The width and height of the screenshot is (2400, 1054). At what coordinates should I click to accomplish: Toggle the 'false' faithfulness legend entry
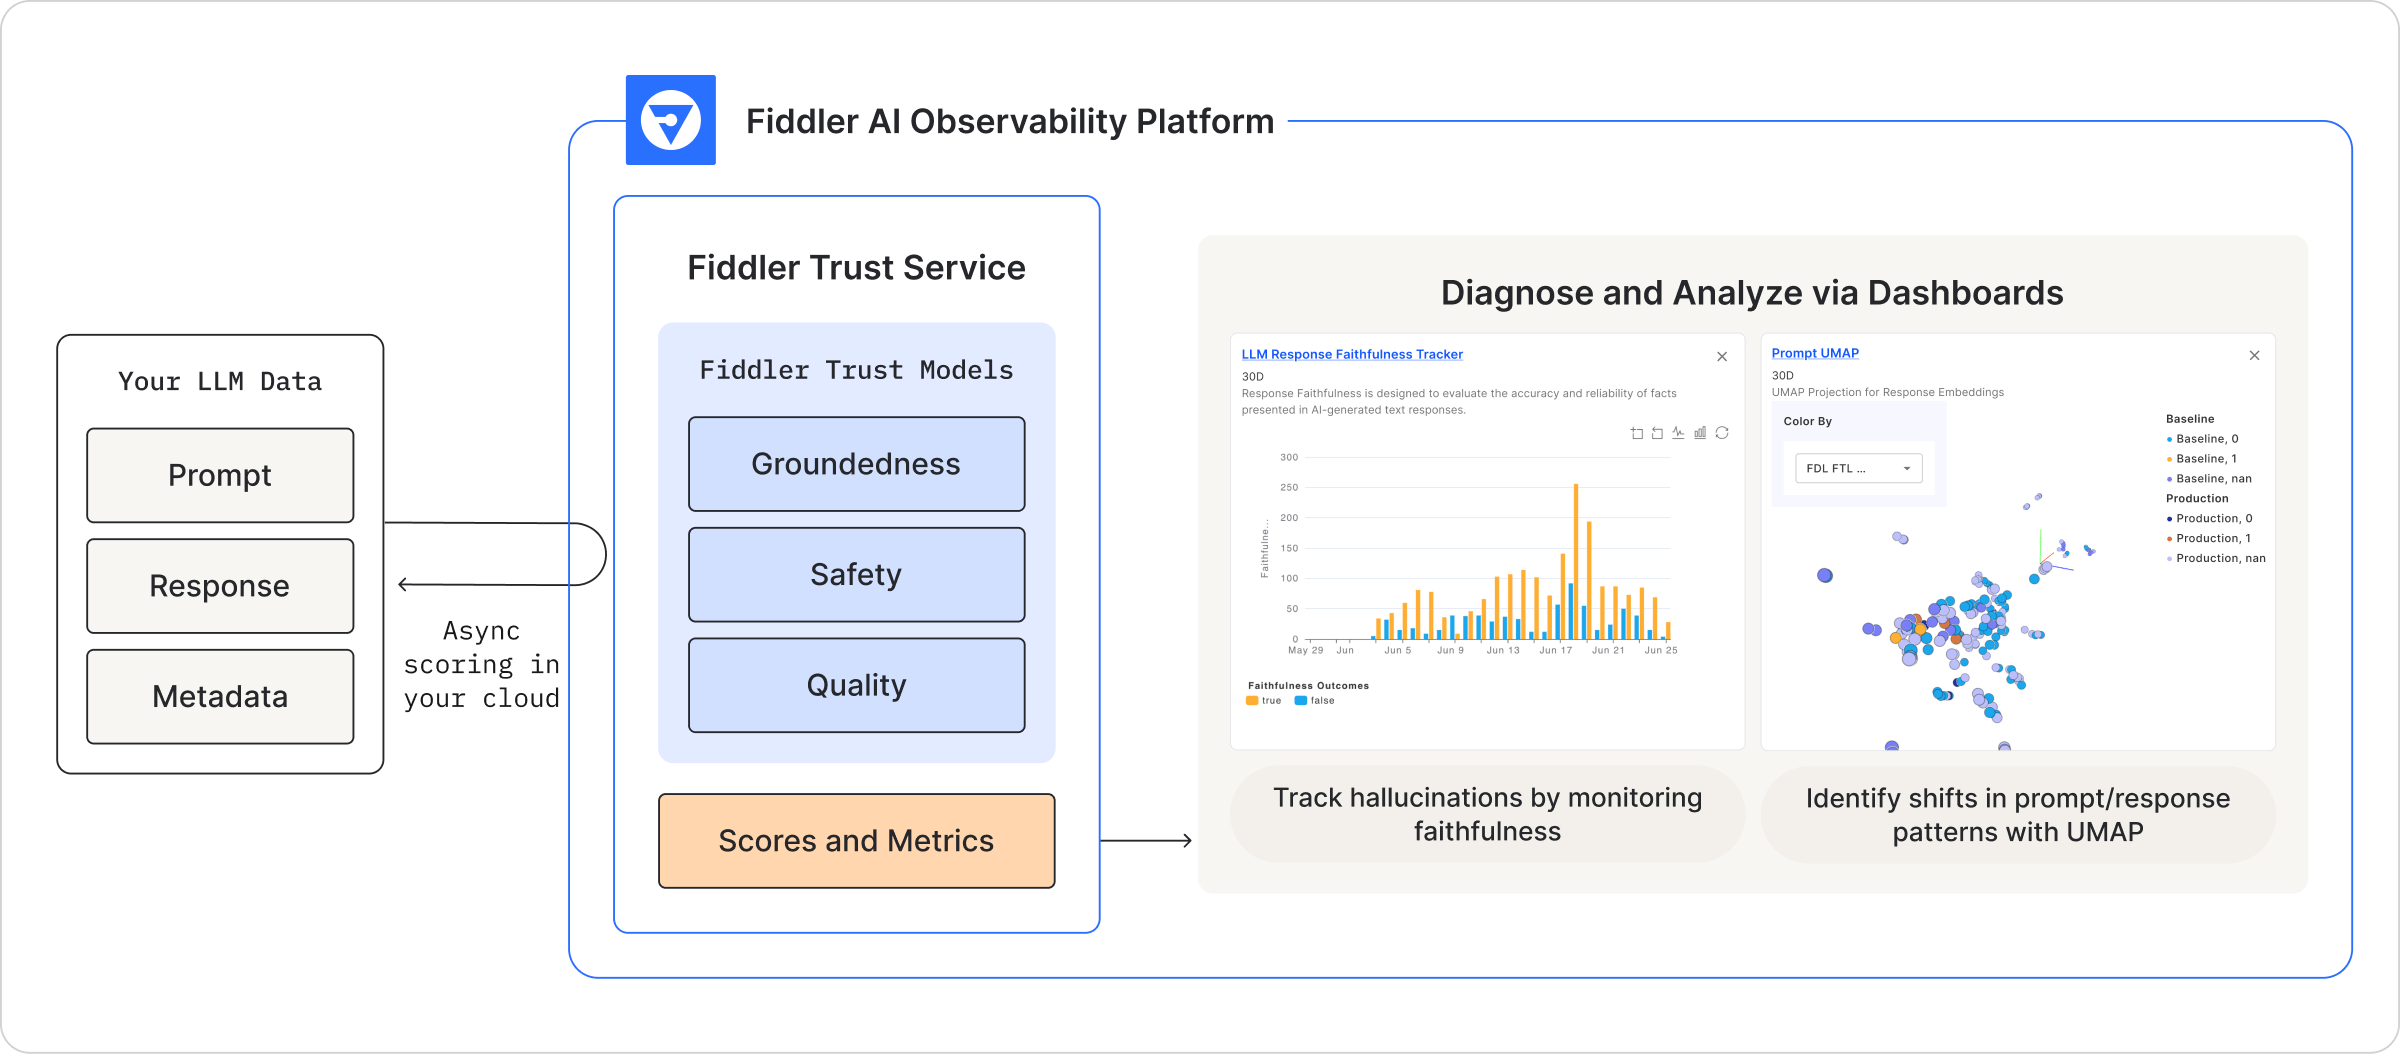click(x=1315, y=701)
